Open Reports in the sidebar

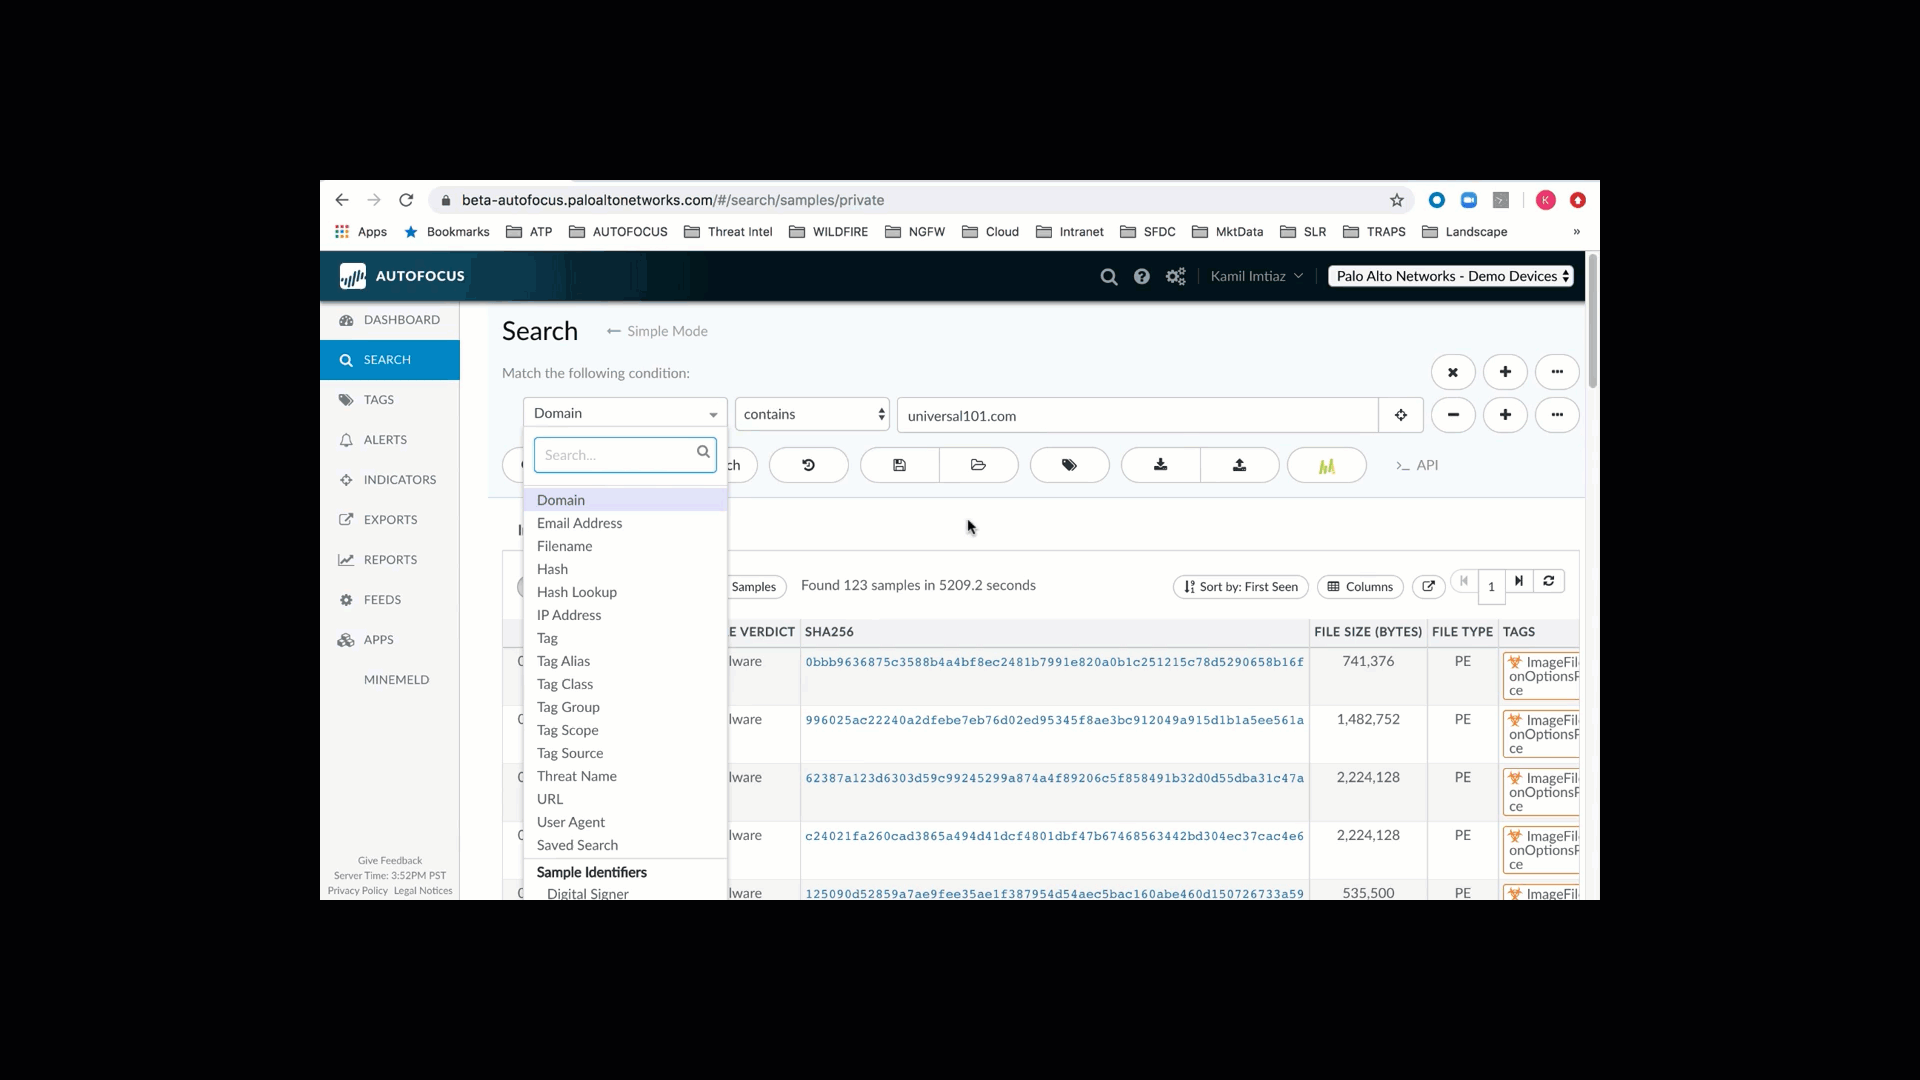pyautogui.click(x=390, y=560)
